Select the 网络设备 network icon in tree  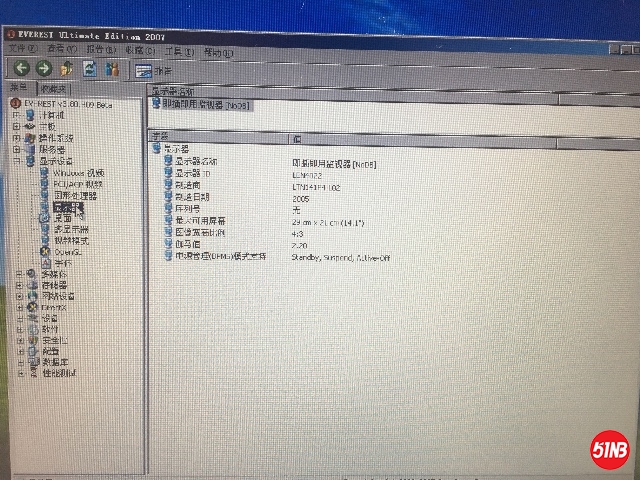(x=32, y=296)
